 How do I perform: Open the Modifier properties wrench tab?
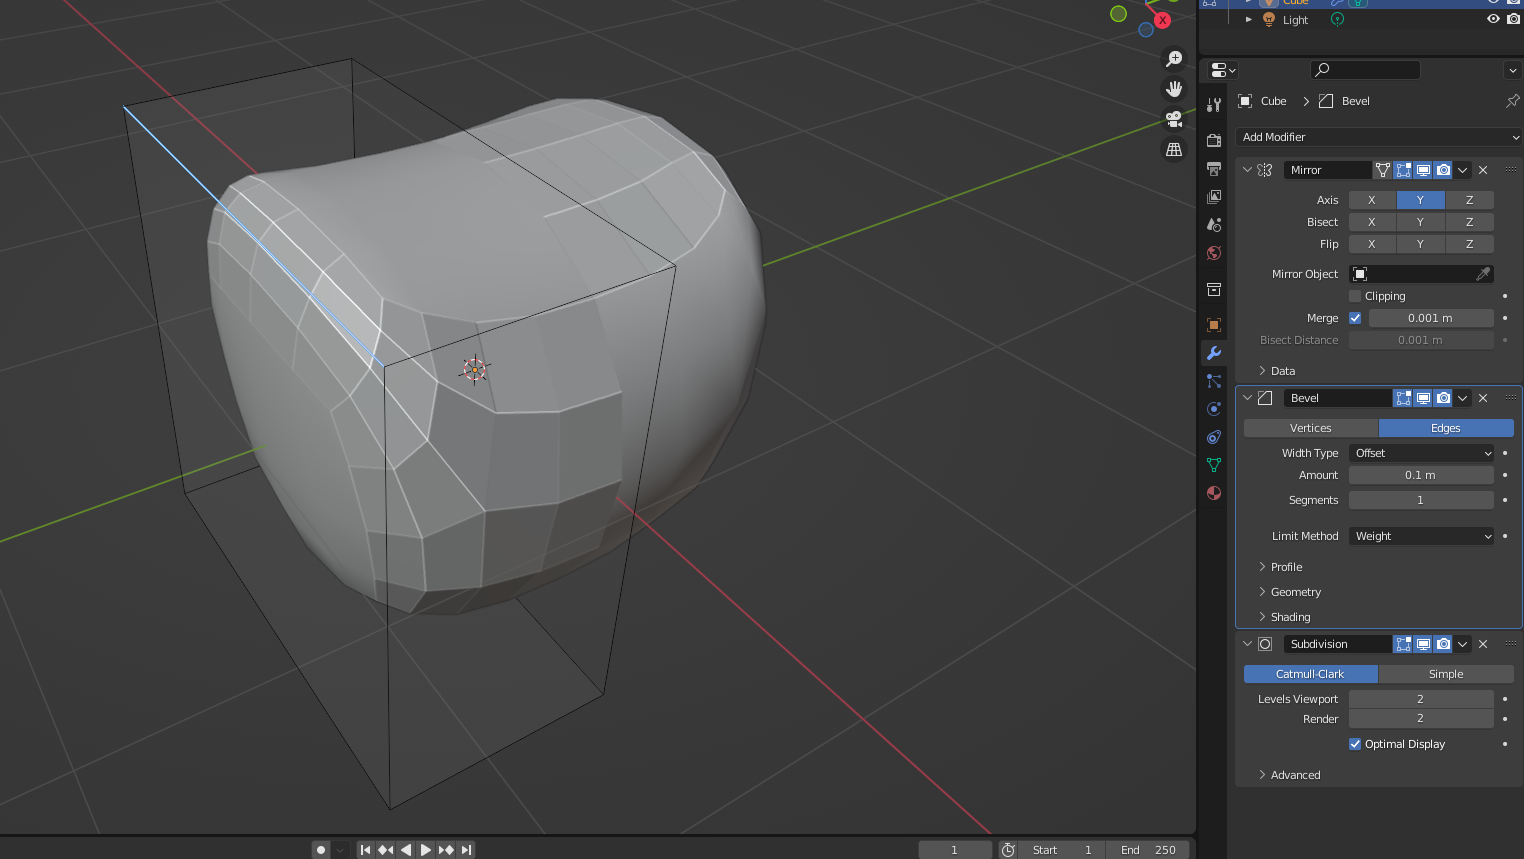1214,353
